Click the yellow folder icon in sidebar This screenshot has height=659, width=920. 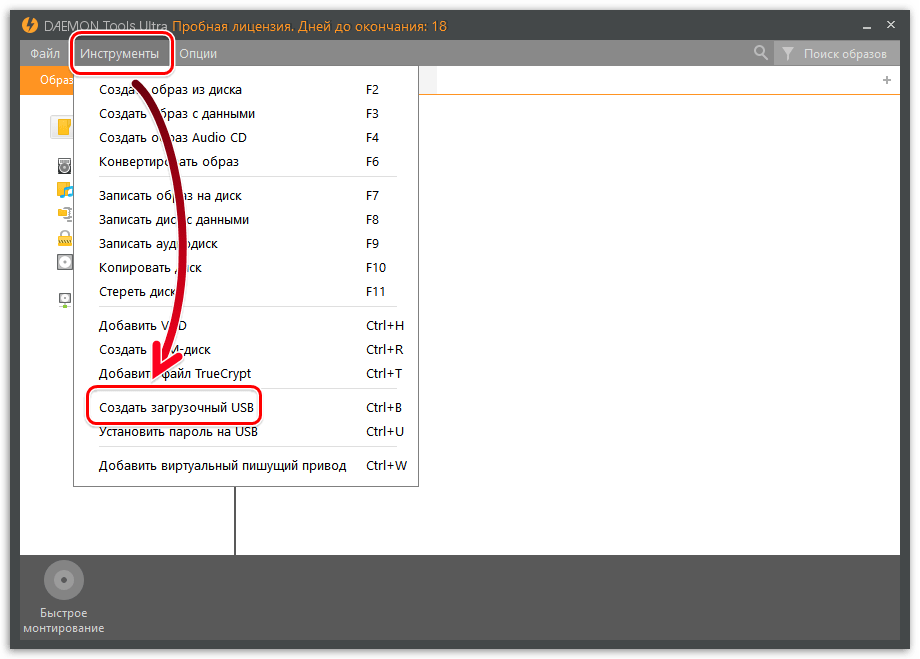pos(64,127)
